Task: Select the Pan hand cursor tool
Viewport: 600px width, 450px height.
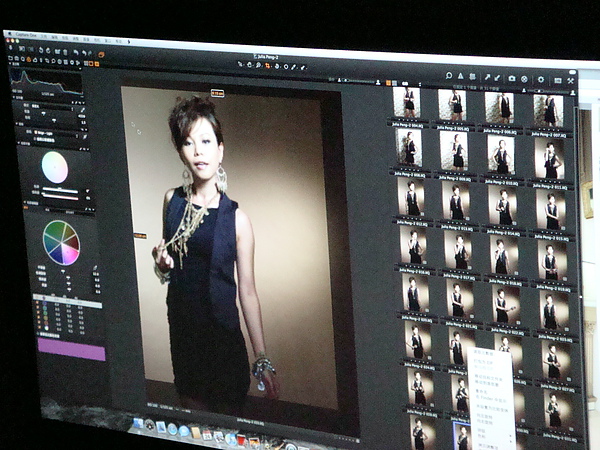Action: [249, 65]
